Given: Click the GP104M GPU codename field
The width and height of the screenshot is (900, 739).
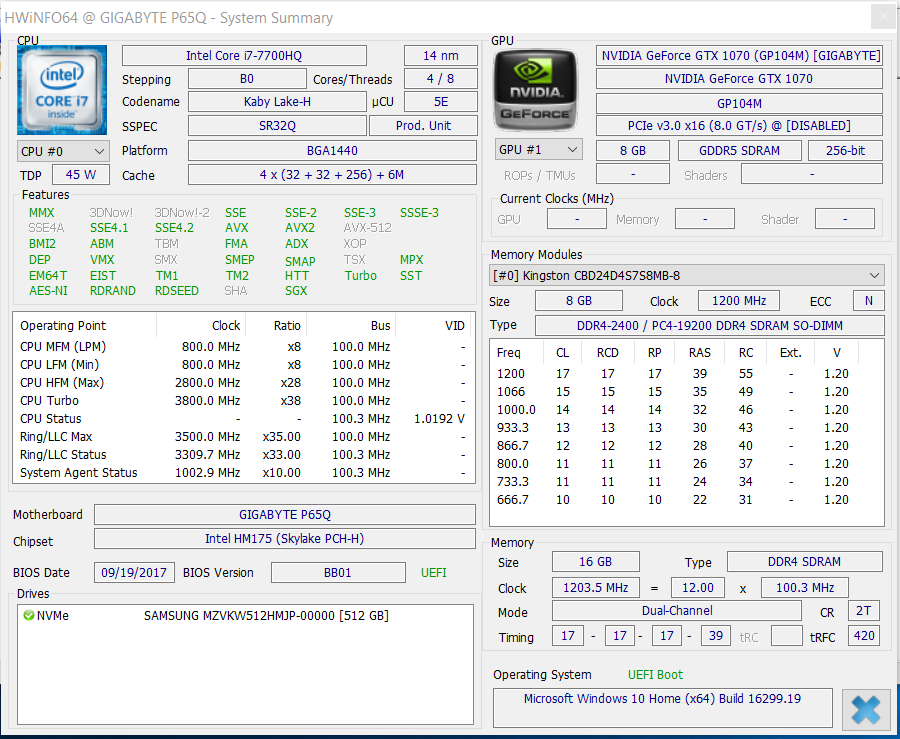Looking at the screenshot, I should point(739,103).
